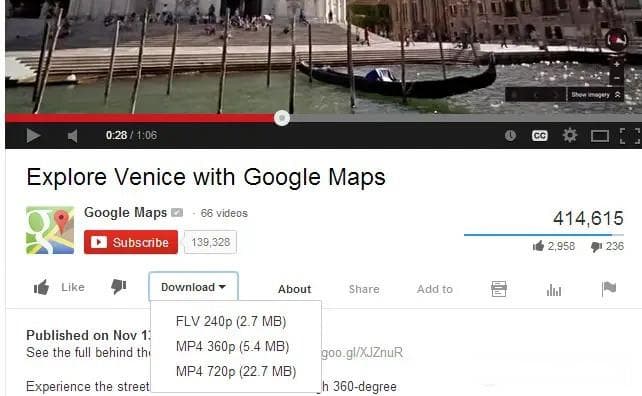Click the red Subscribe button
This screenshot has width=642, height=396.
click(131, 242)
